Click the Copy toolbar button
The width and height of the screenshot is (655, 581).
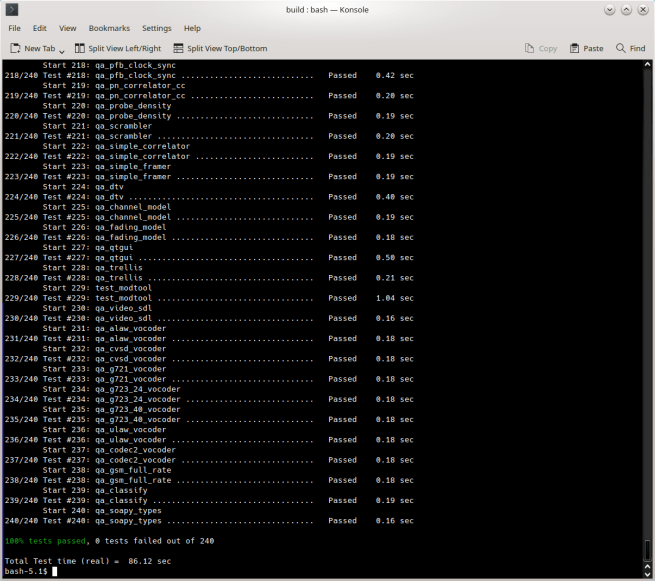[x=541, y=48]
